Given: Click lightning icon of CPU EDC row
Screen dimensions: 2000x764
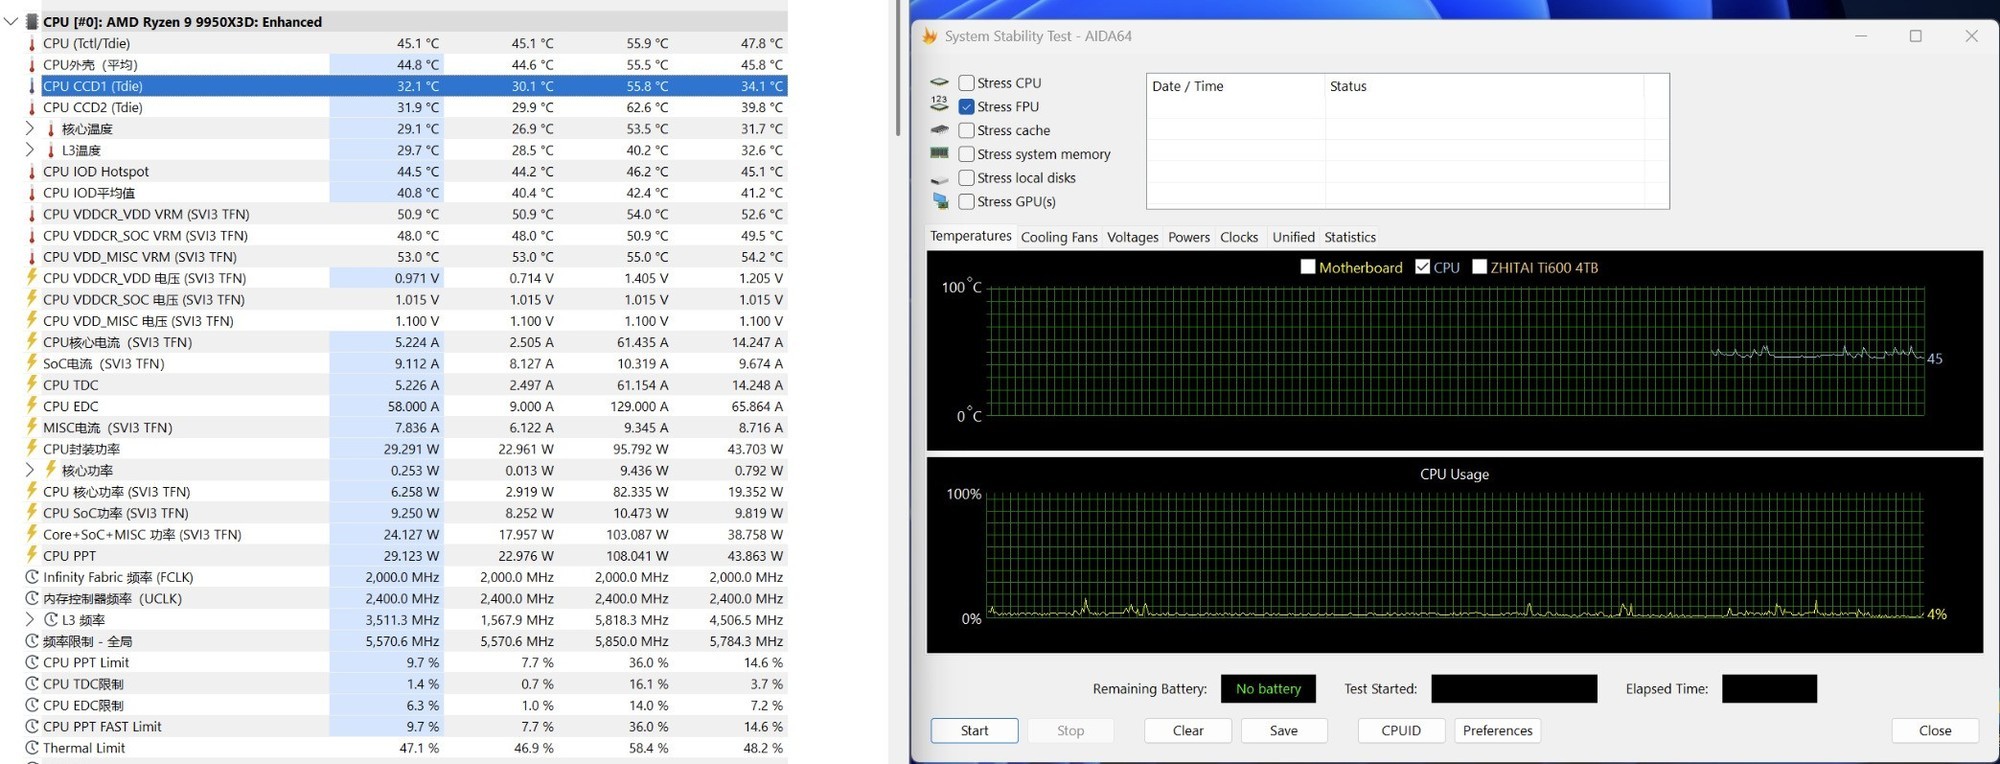Looking at the screenshot, I should (x=32, y=406).
